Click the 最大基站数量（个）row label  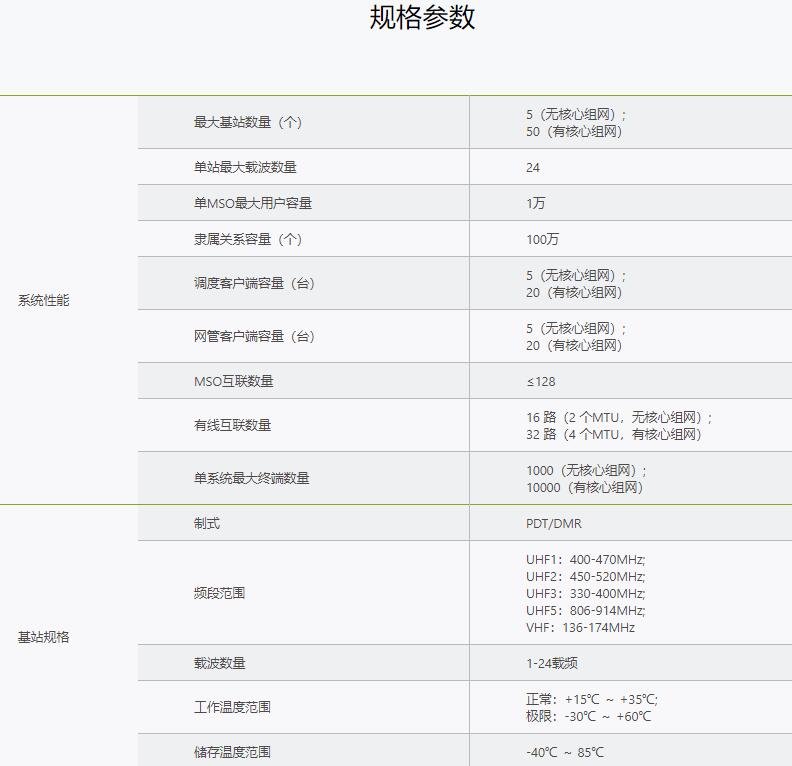point(248,122)
